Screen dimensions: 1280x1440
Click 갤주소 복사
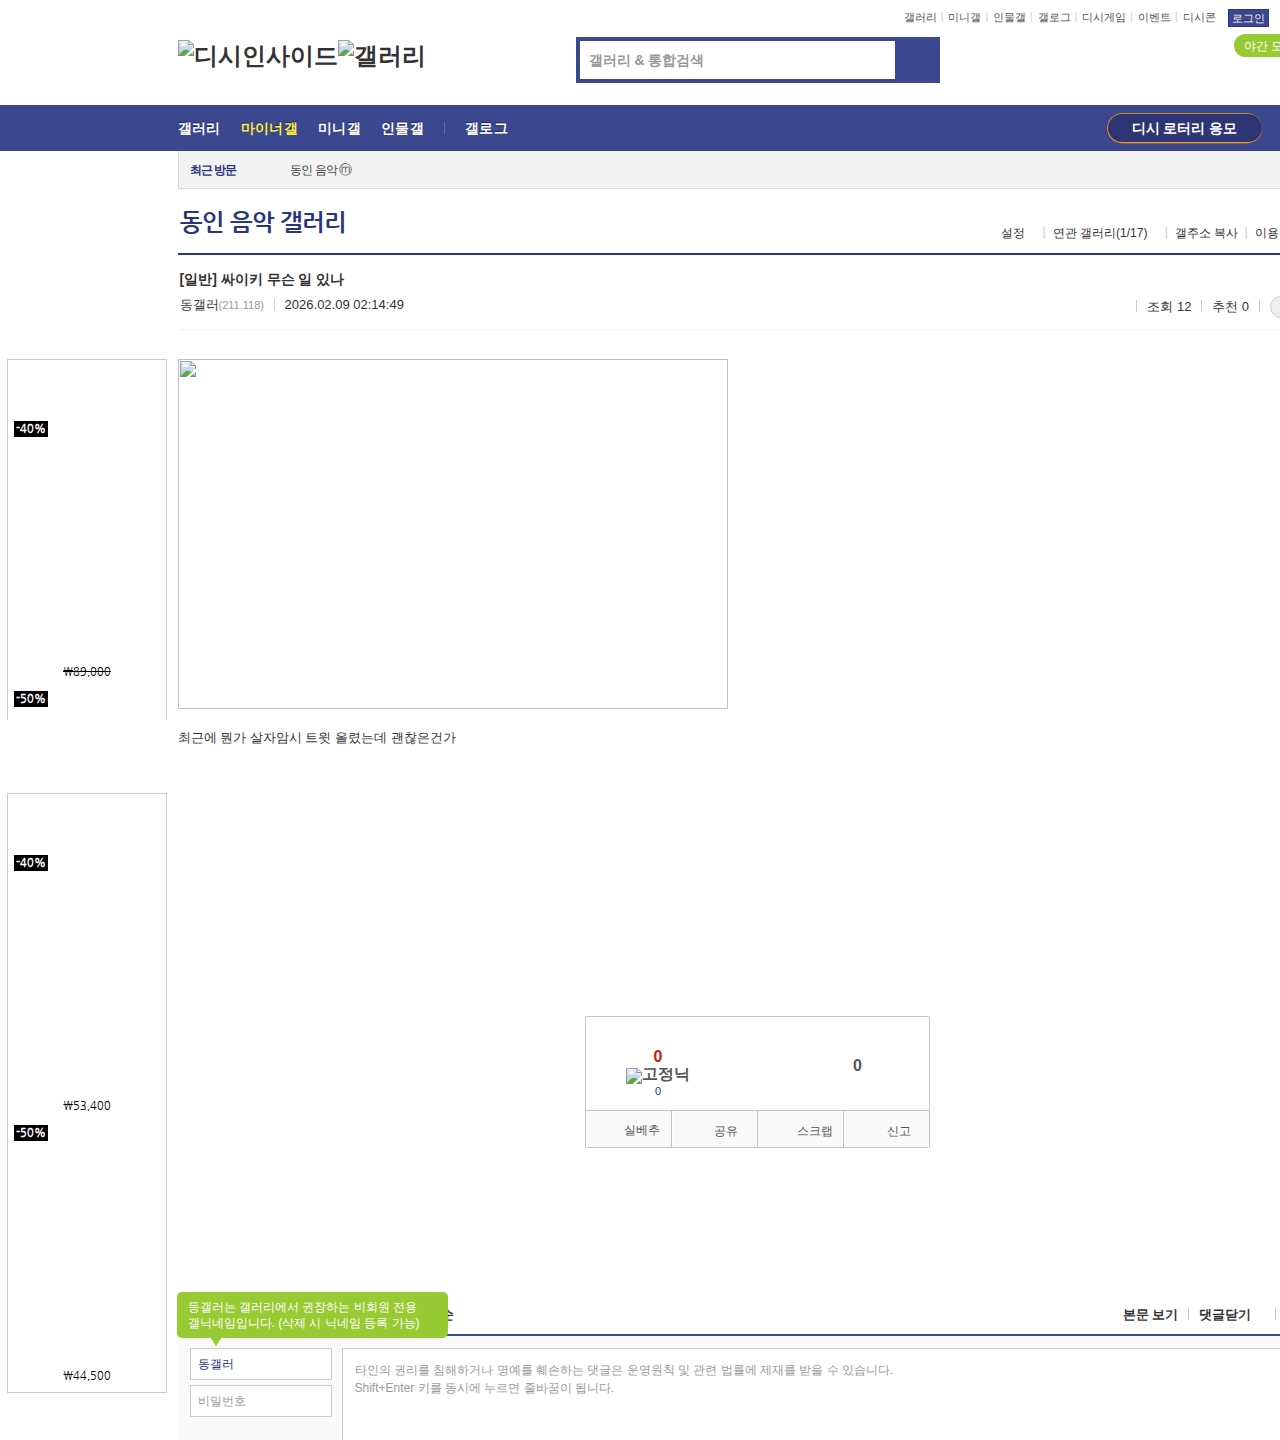1206,233
